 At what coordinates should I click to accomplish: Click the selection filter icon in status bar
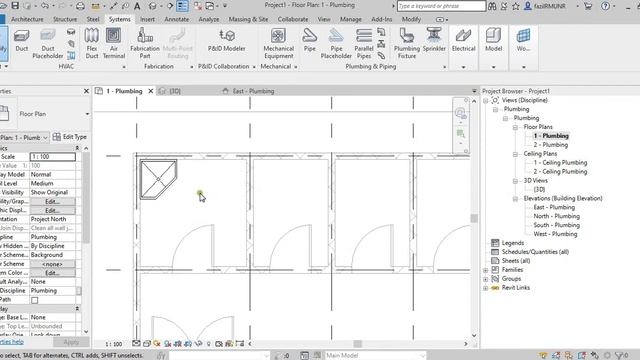(x=621, y=356)
